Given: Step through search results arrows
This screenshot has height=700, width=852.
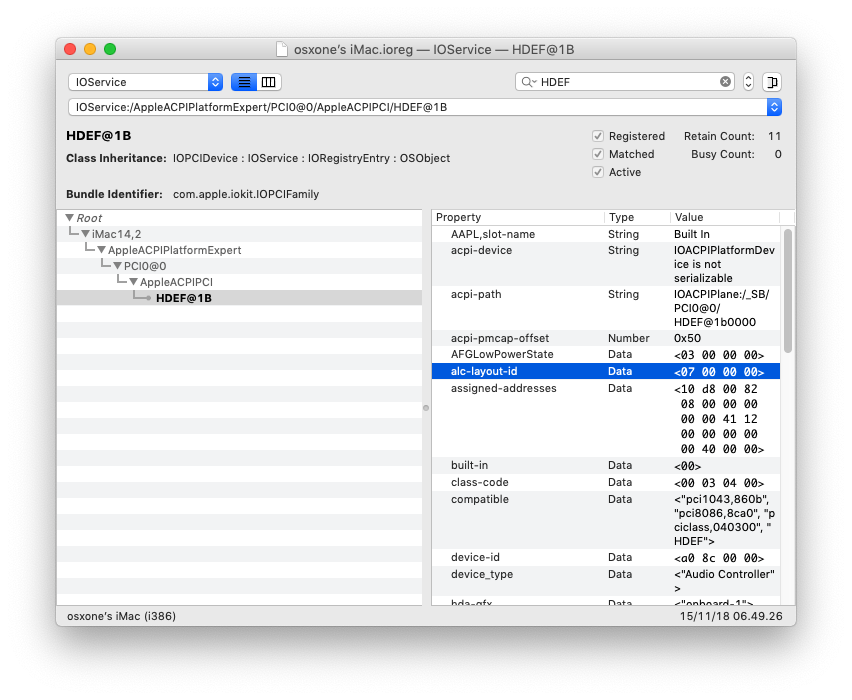Looking at the screenshot, I should click(748, 82).
